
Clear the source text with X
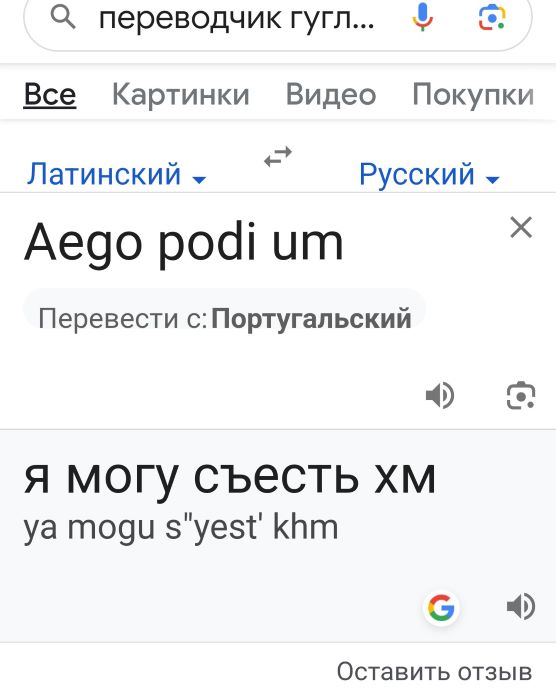coord(521,227)
